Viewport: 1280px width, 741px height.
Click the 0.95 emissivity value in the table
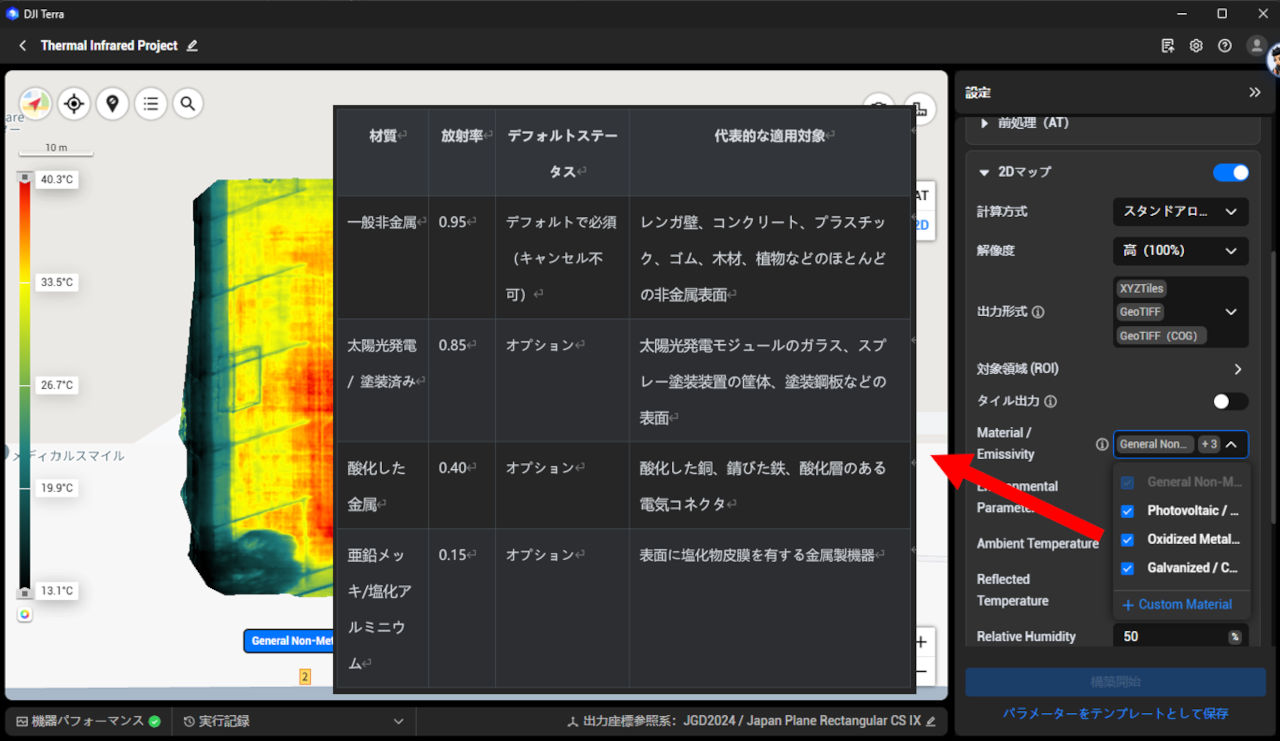pos(453,222)
